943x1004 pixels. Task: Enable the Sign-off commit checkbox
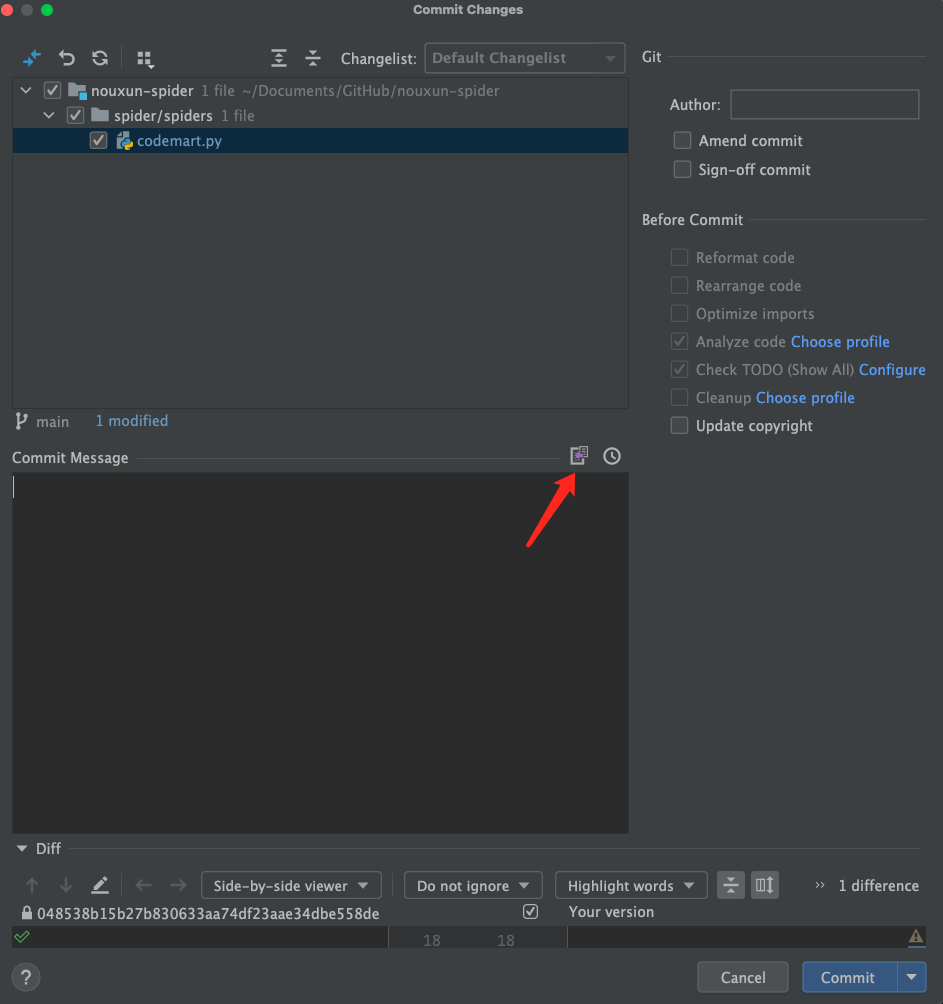tap(682, 170)
